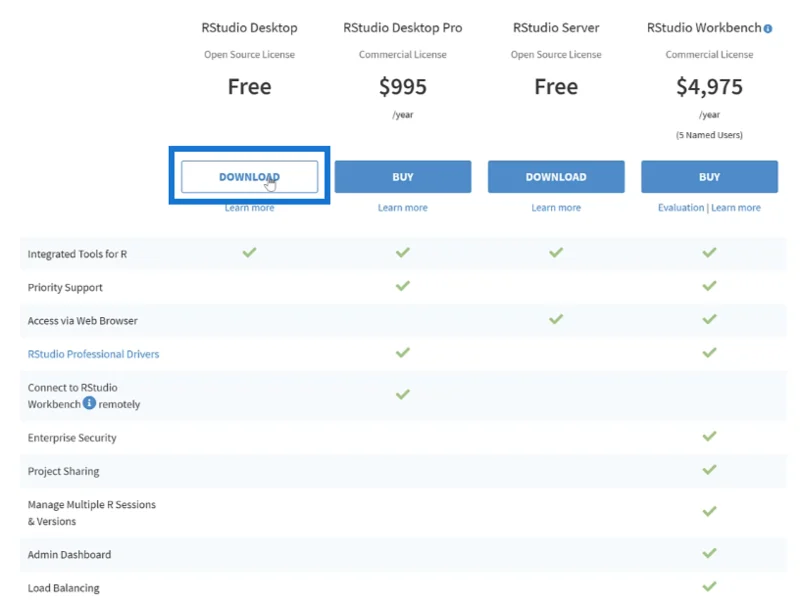Click the Free price under RStudio Desktop
Image resolution: width=800 pixels, height=603 pixels.
249,87
